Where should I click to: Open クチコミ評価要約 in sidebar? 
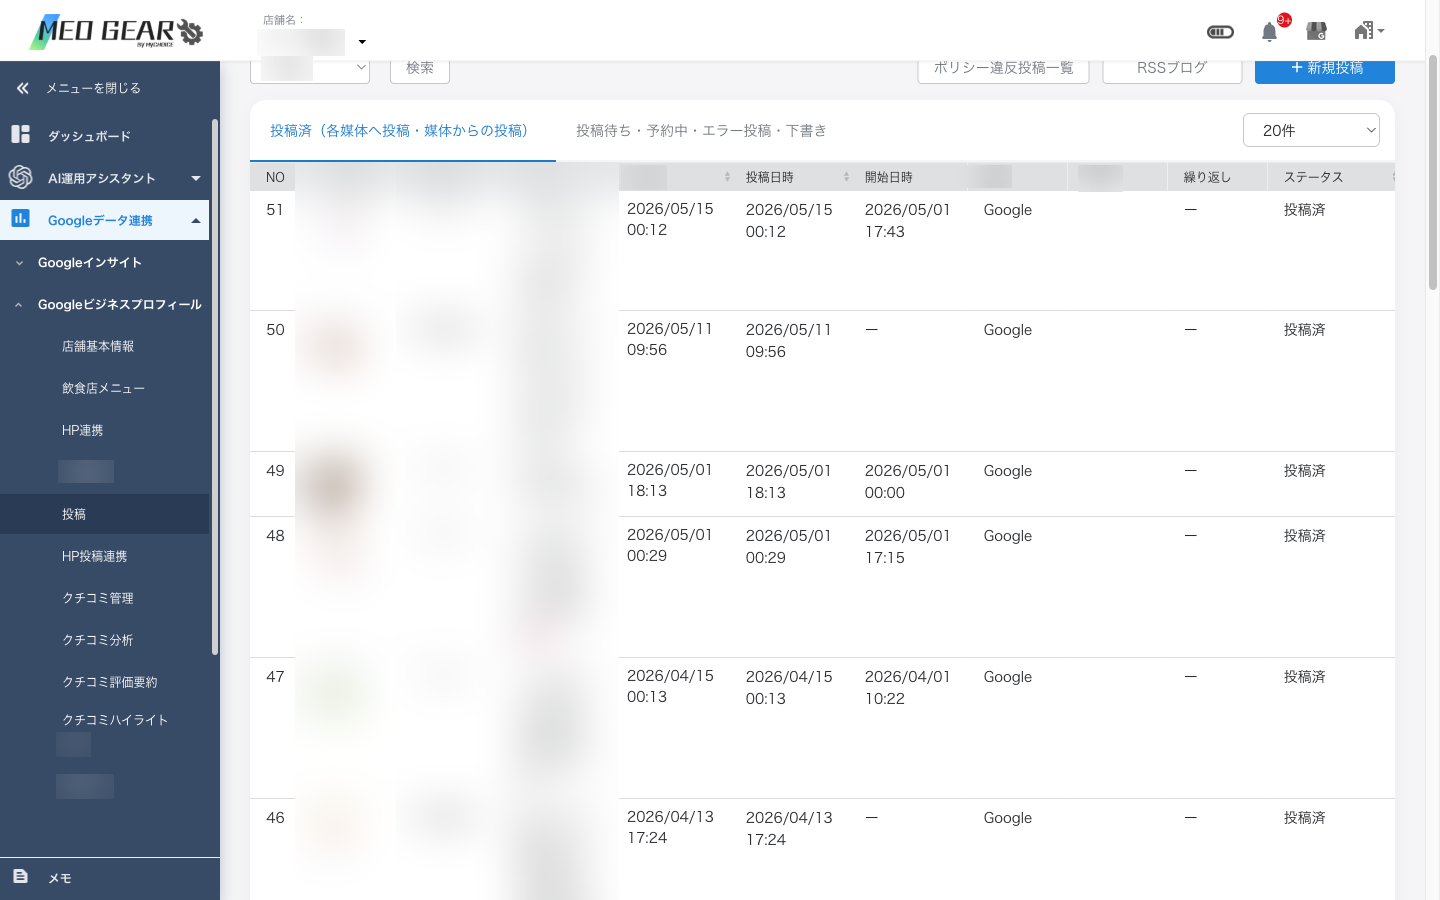110,682
